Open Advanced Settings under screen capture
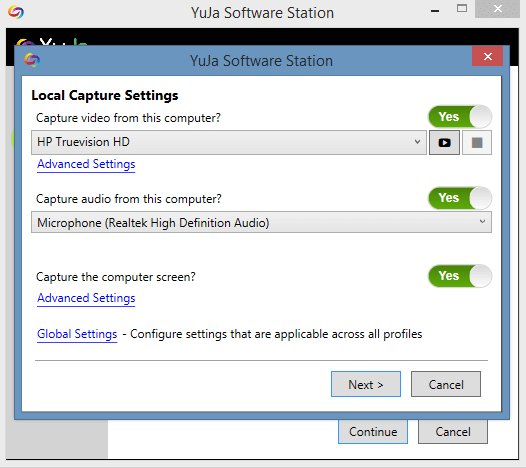 [86, 298]
